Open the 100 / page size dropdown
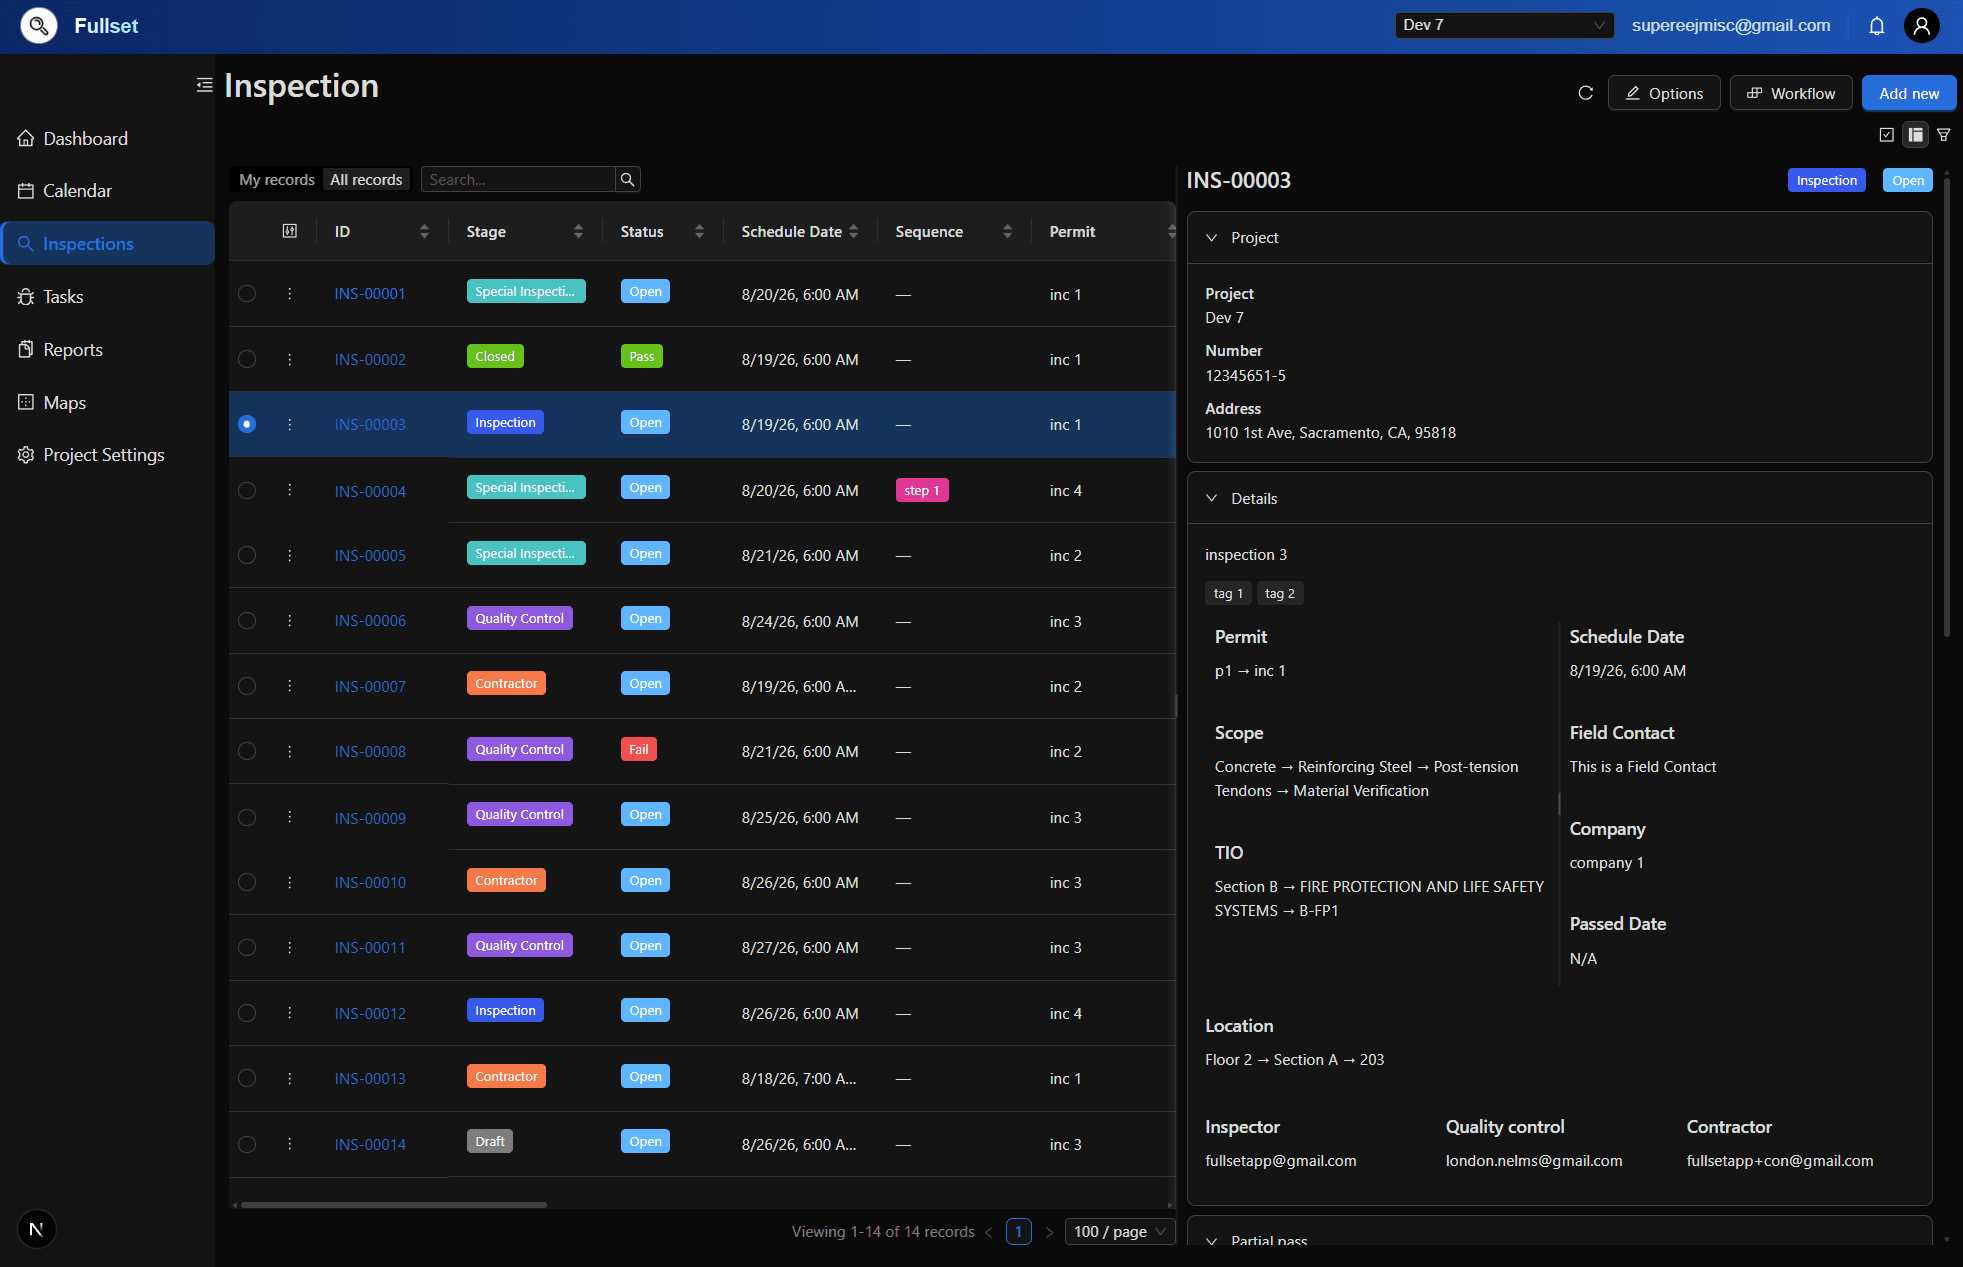 click(1120, 1232)
